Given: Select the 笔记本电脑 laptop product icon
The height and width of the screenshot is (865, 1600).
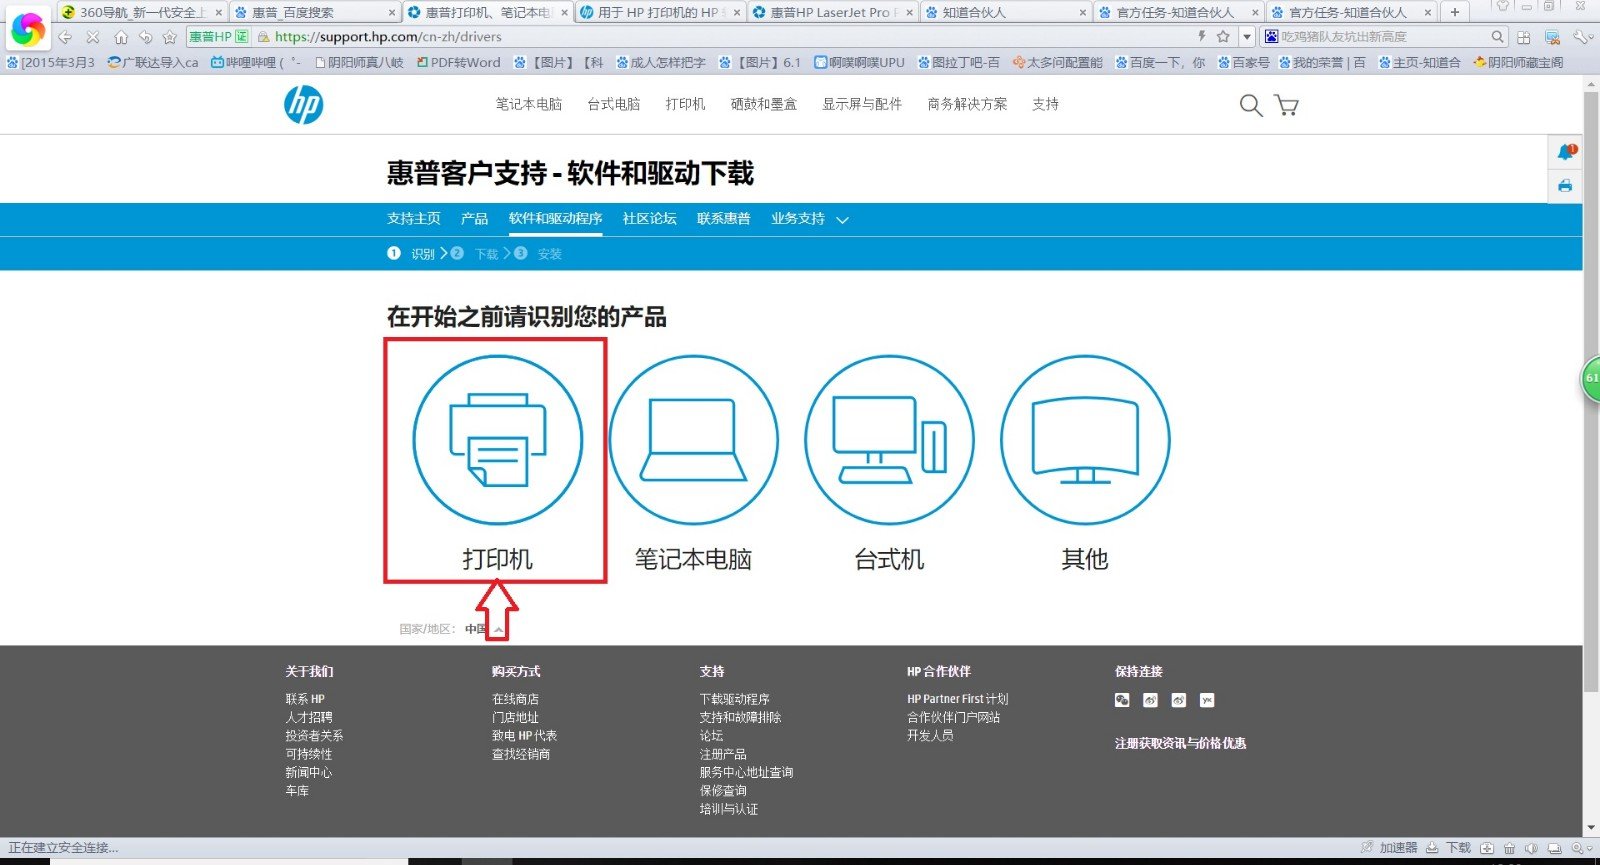Looking at the screenshot, I should 693,440.
